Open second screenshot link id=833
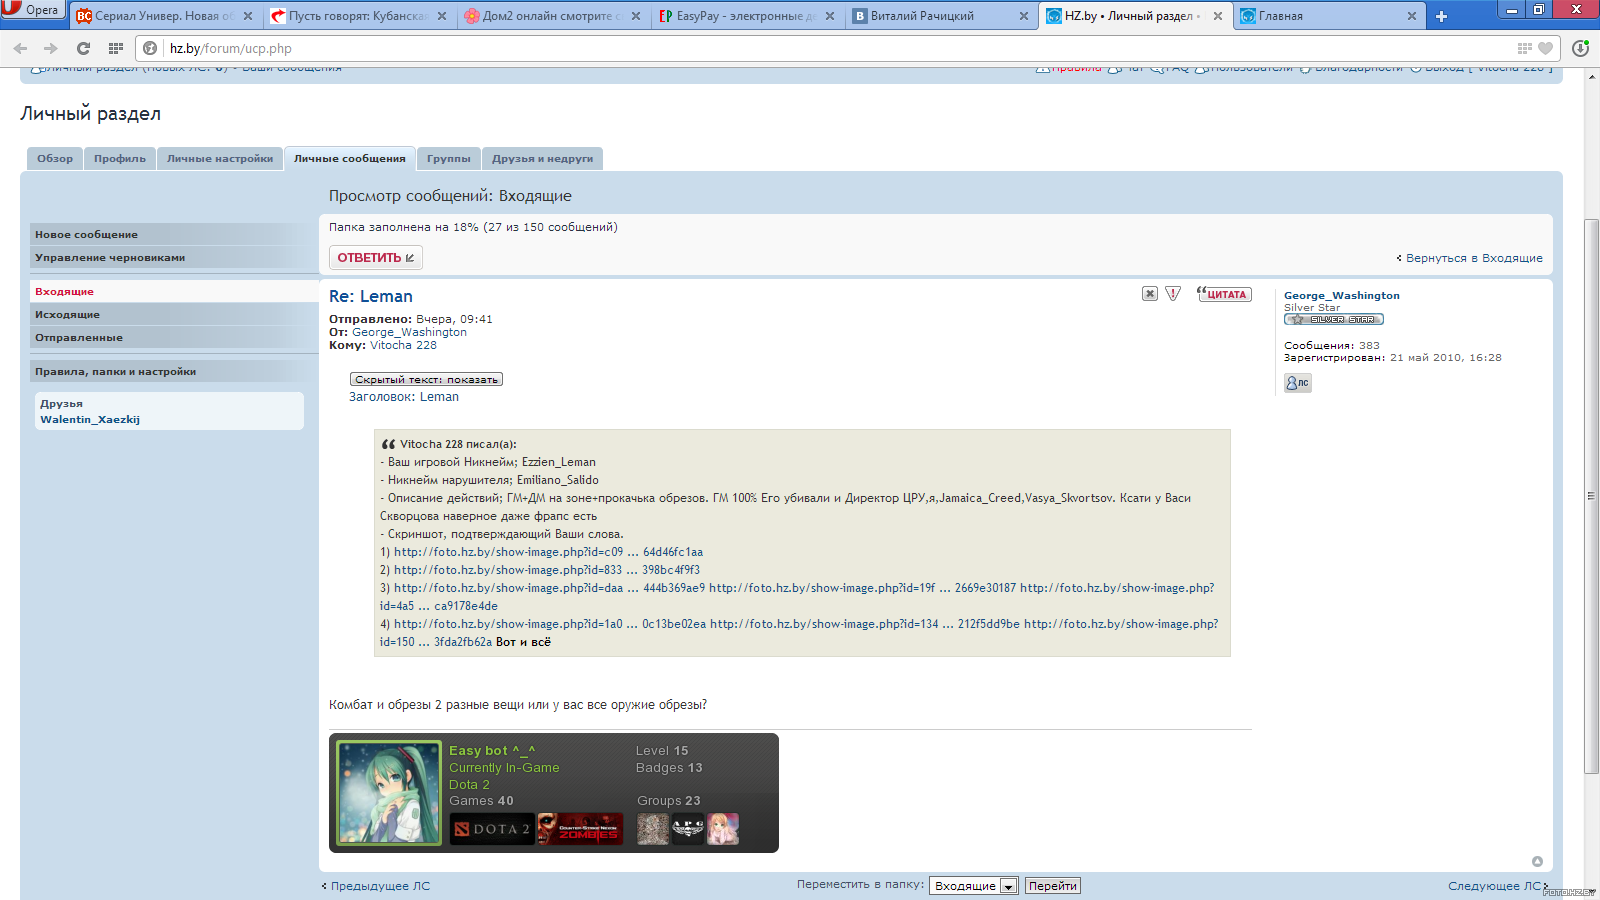This screenshot has height=900, width=1600. coord(547,570)
